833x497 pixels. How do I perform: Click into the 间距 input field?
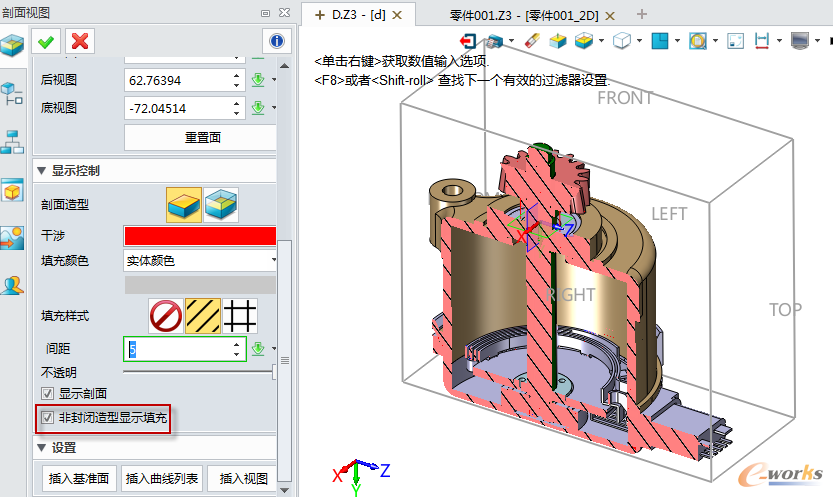[185, 348]
